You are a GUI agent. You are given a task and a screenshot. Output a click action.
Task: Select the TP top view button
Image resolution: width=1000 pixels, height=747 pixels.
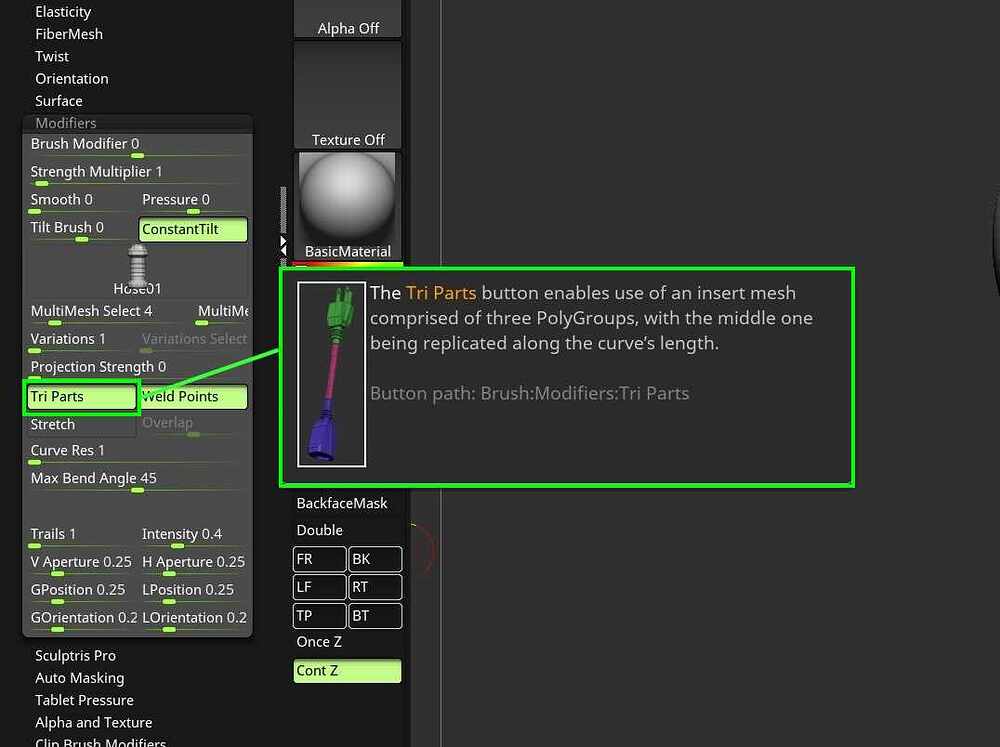tap(320, 616)
